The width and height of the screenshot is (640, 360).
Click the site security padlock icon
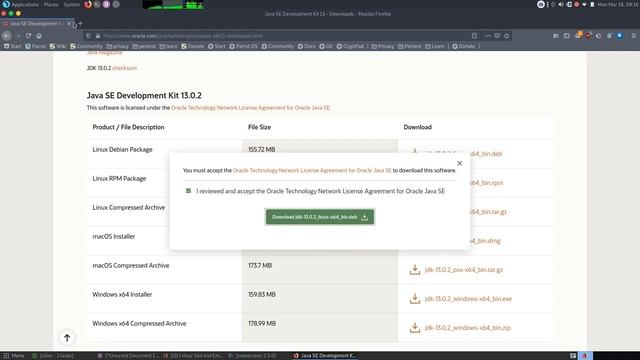(98, 36)
